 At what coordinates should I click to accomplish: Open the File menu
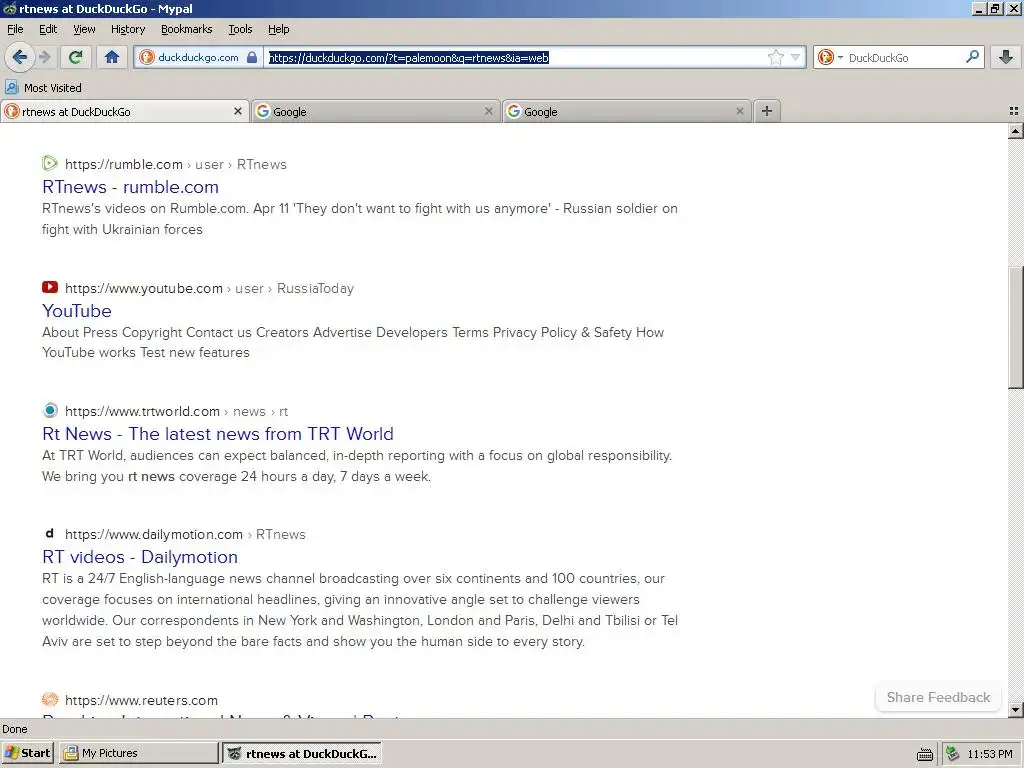click(15, 29)
